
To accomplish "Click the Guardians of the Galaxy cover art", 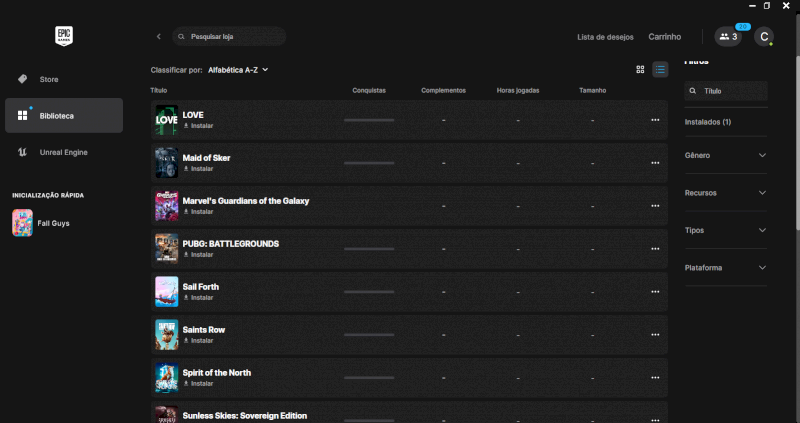I will coord(167,206).
